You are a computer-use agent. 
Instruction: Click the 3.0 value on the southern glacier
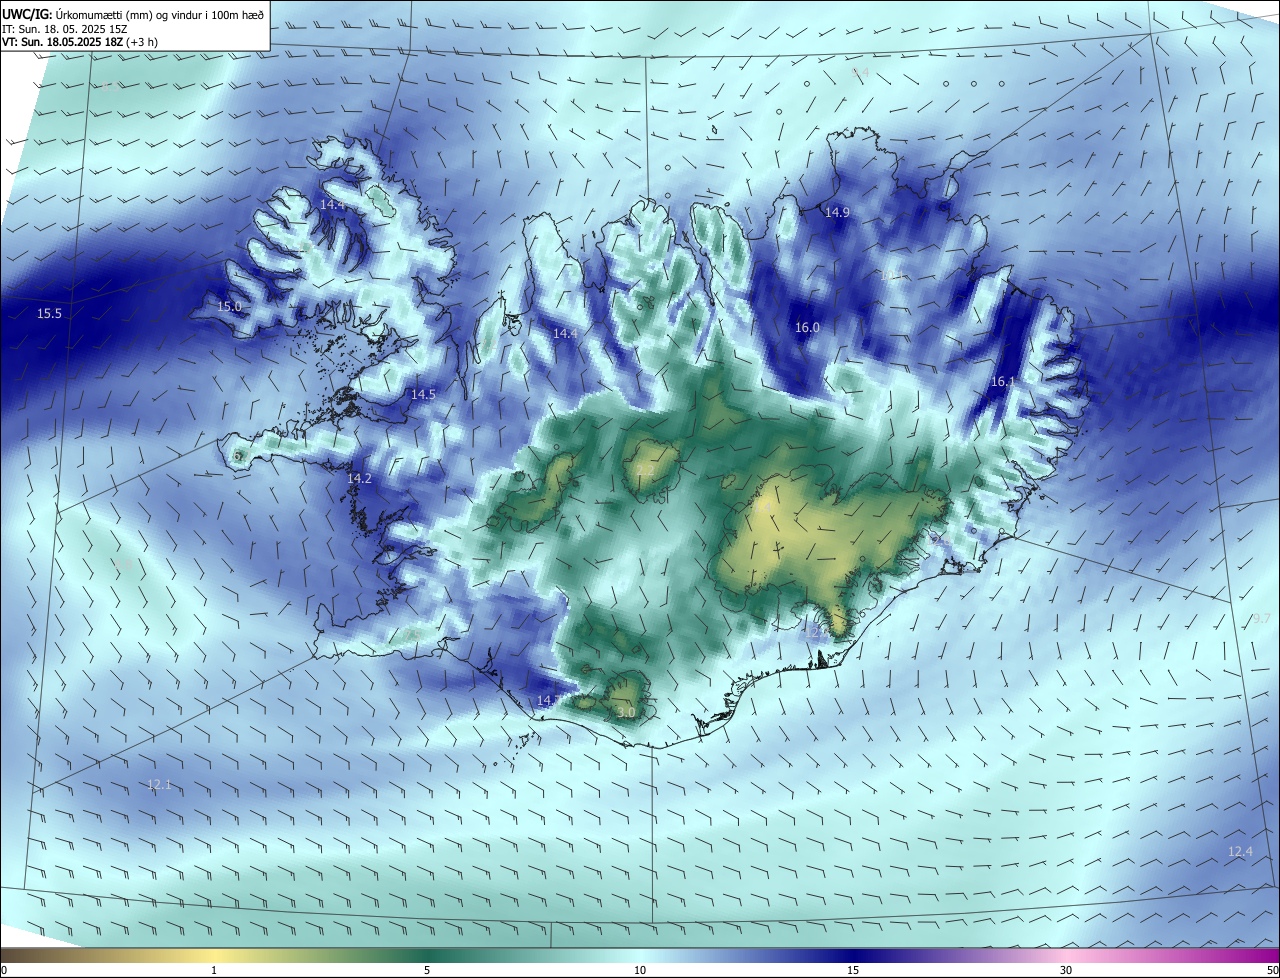point(626,712)
